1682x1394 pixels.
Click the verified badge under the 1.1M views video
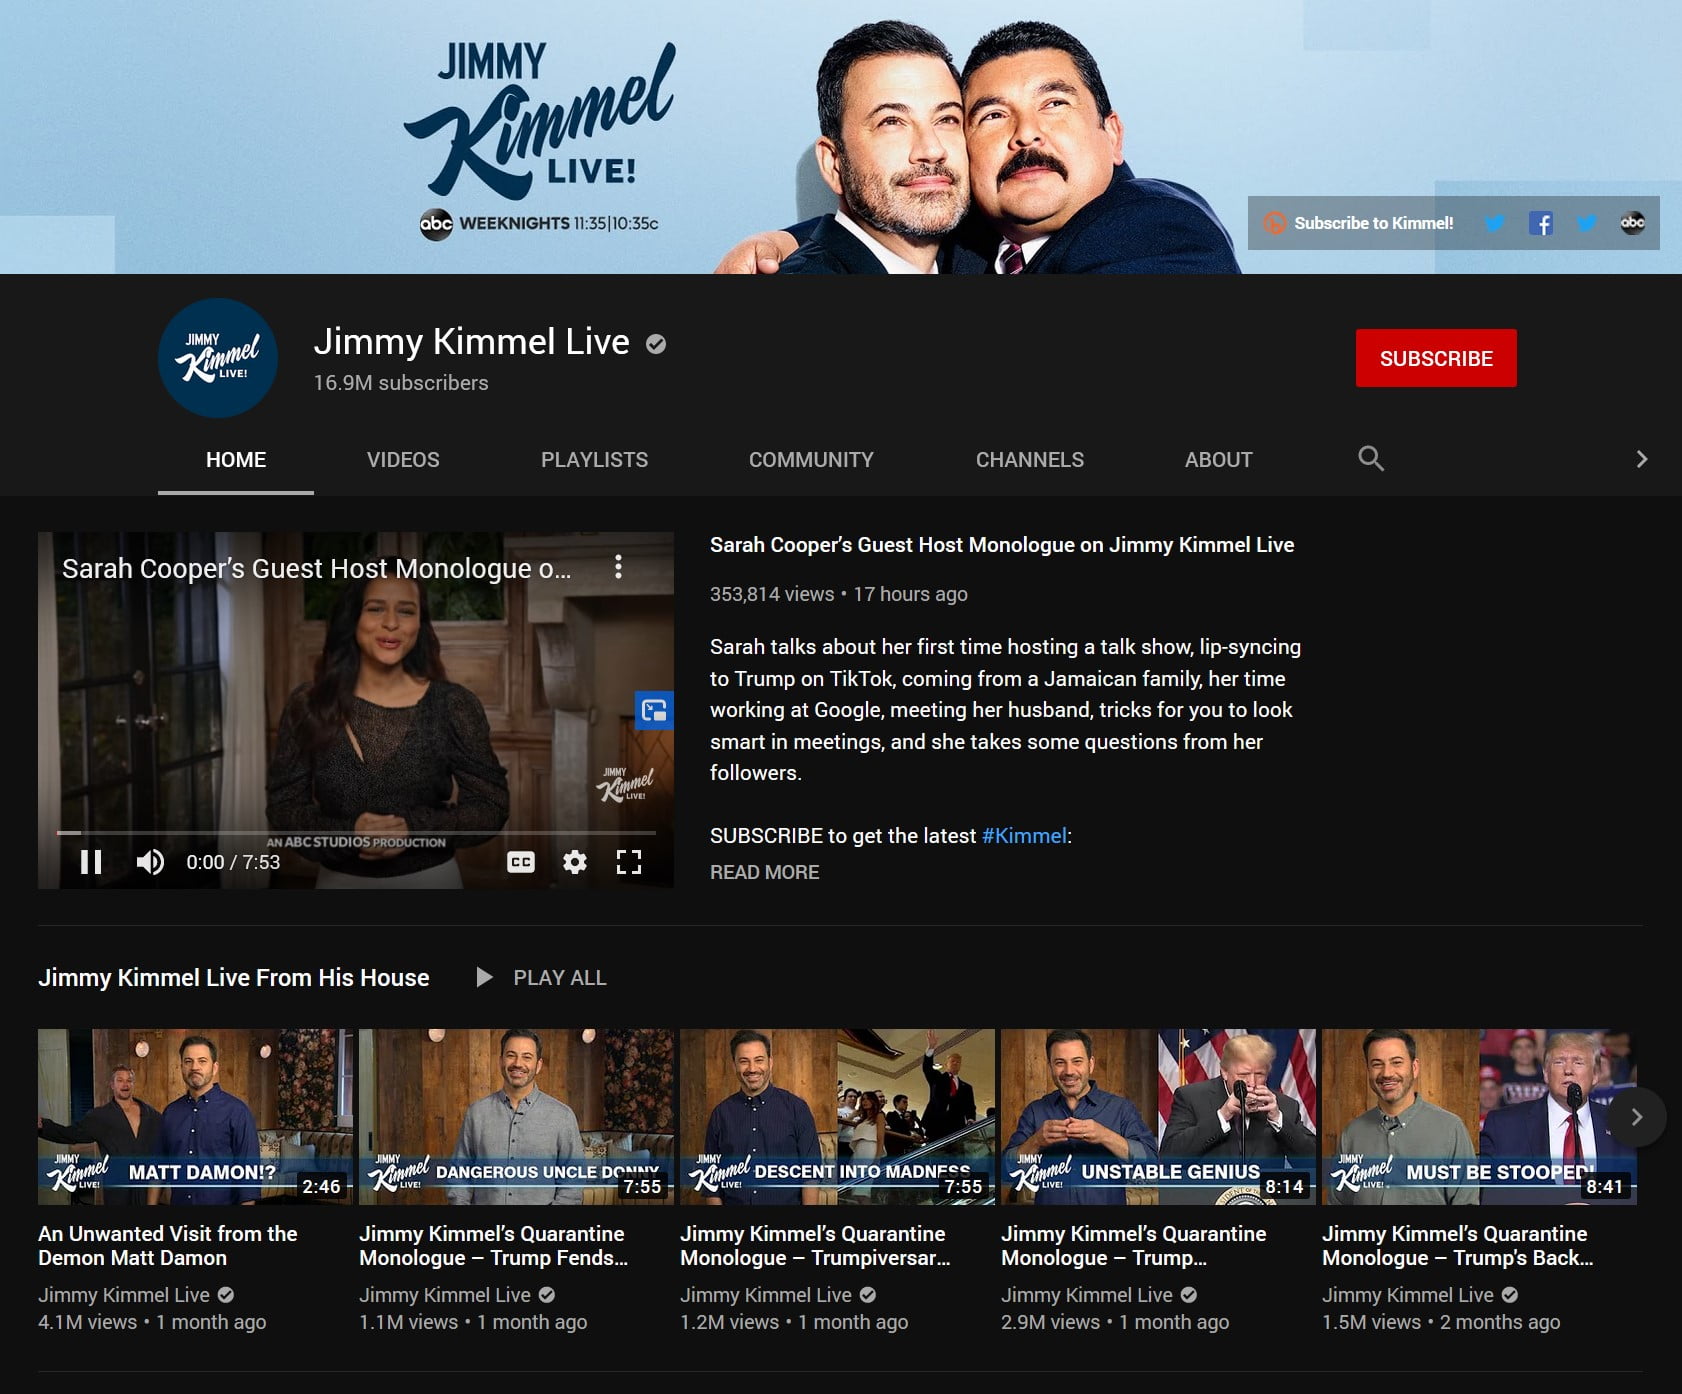tap(547, 1295)
